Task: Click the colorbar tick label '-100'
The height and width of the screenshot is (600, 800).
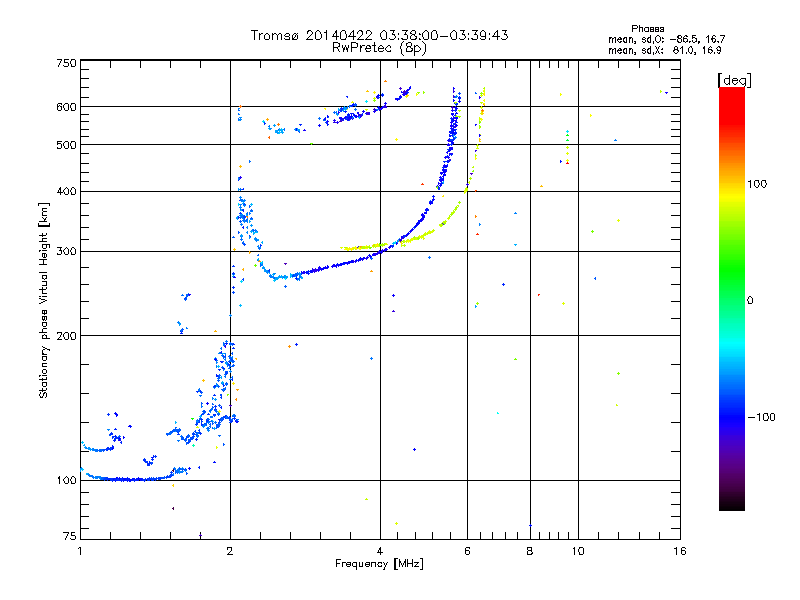Action: [x=761, y=417]
